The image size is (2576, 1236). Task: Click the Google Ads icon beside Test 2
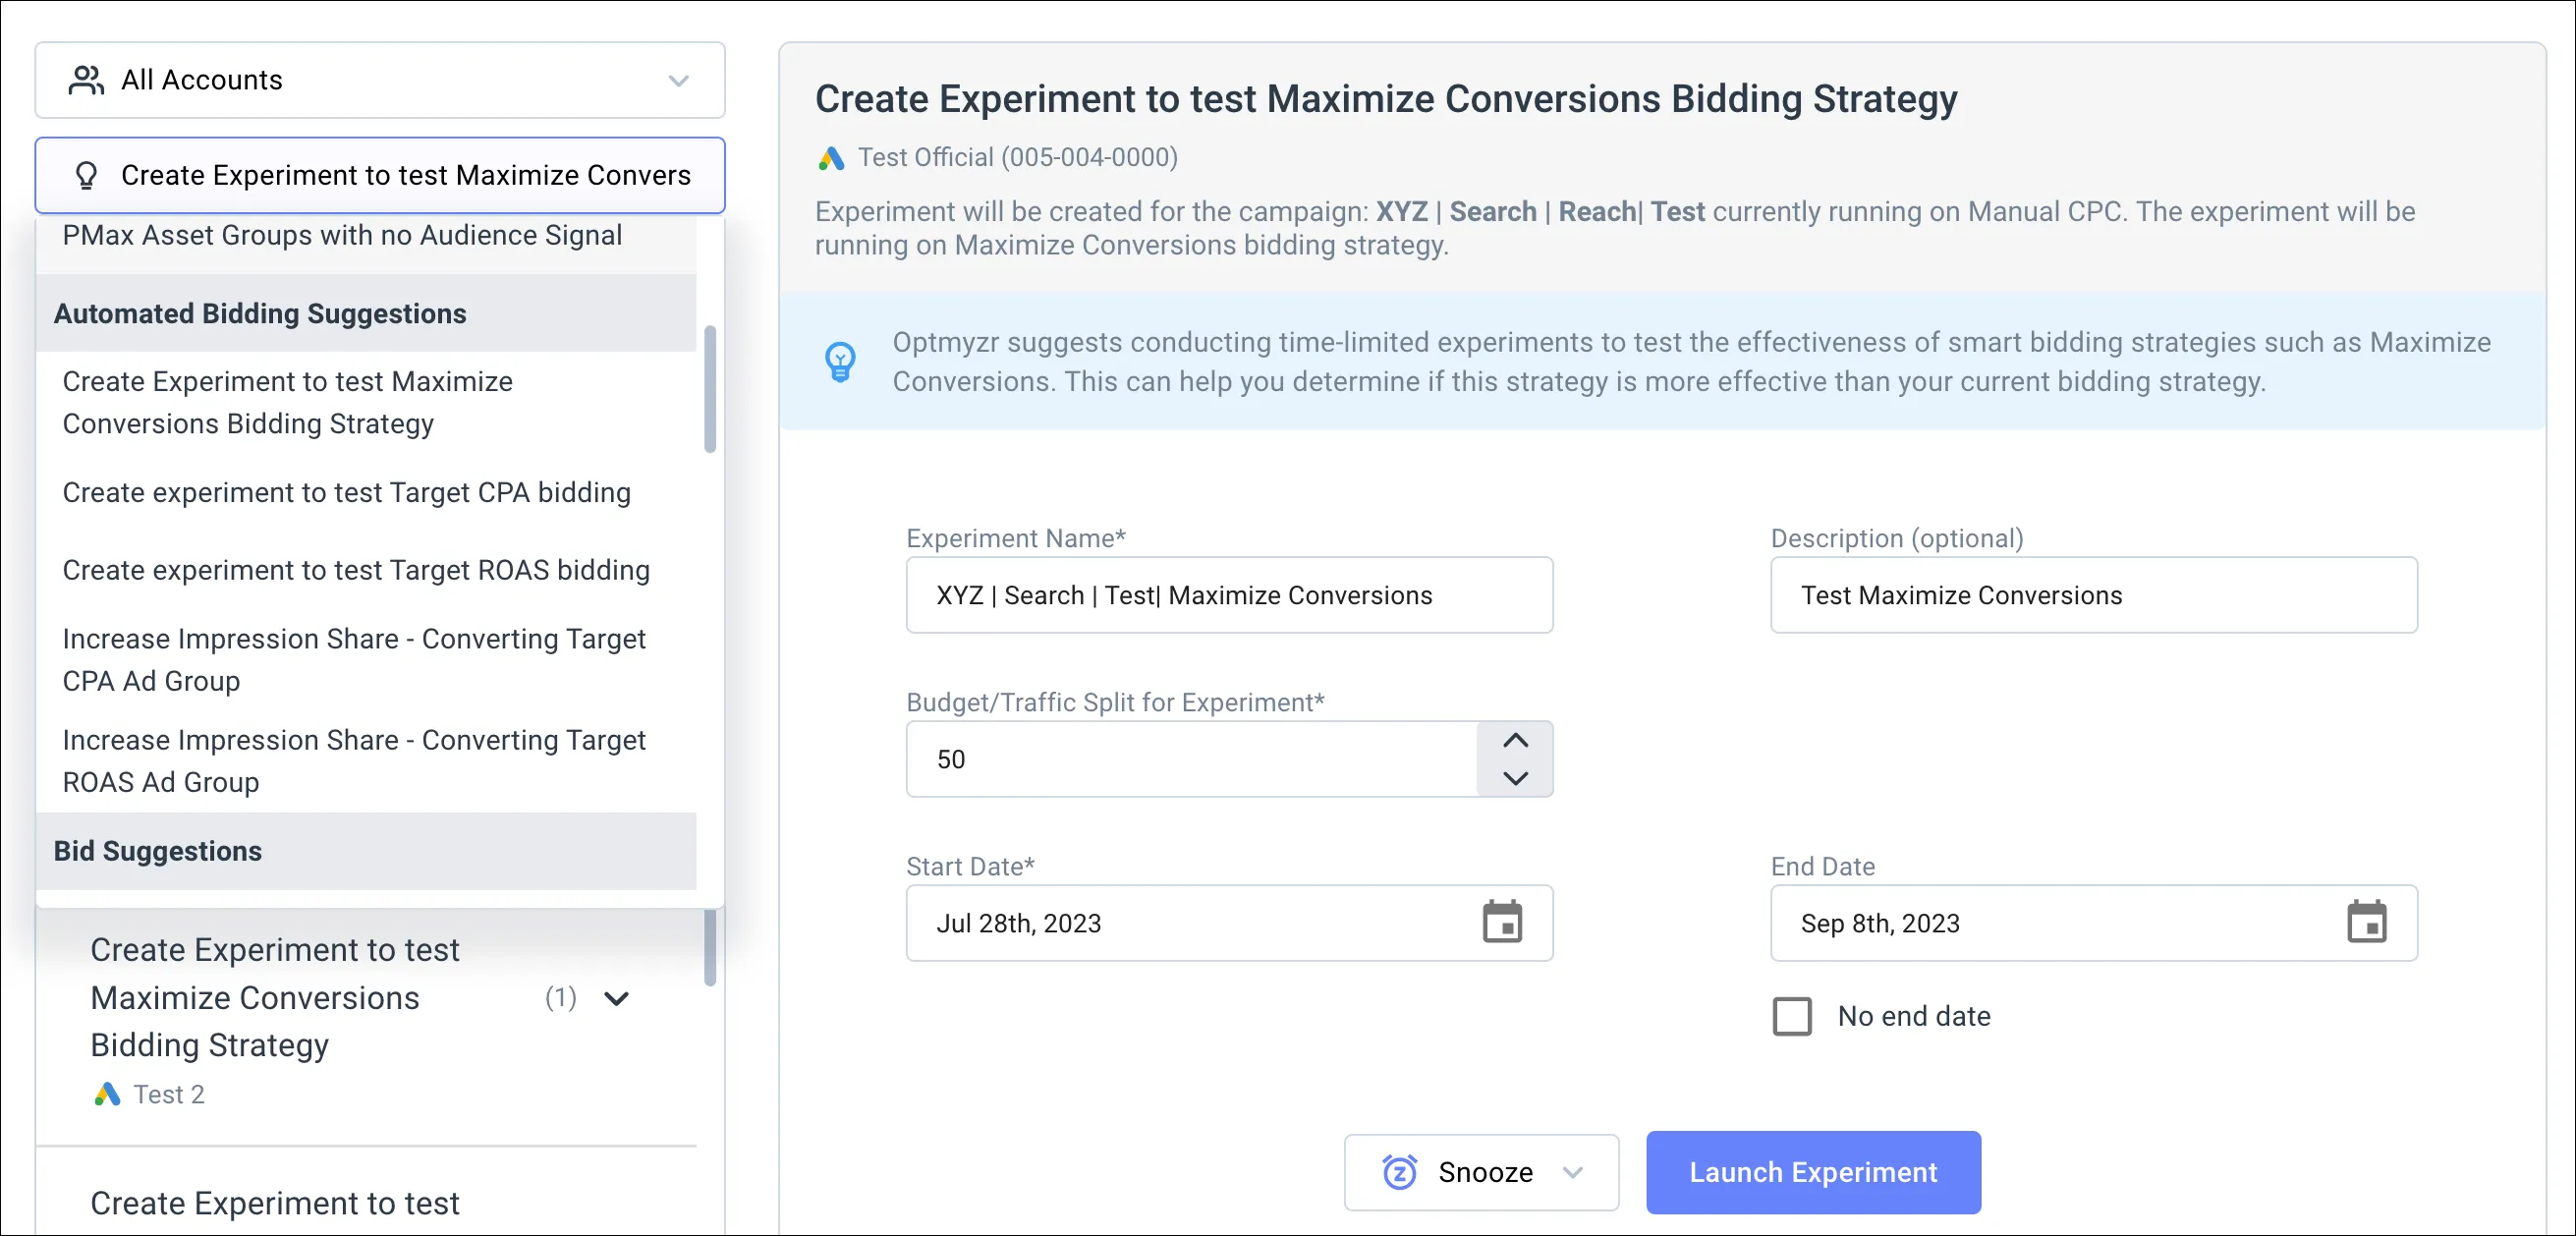click(107, 1094)
